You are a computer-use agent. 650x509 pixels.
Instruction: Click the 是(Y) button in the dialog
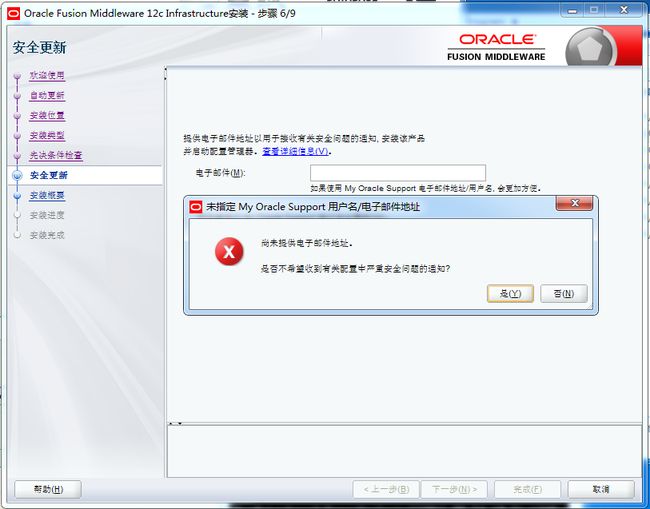coord(510,294)
